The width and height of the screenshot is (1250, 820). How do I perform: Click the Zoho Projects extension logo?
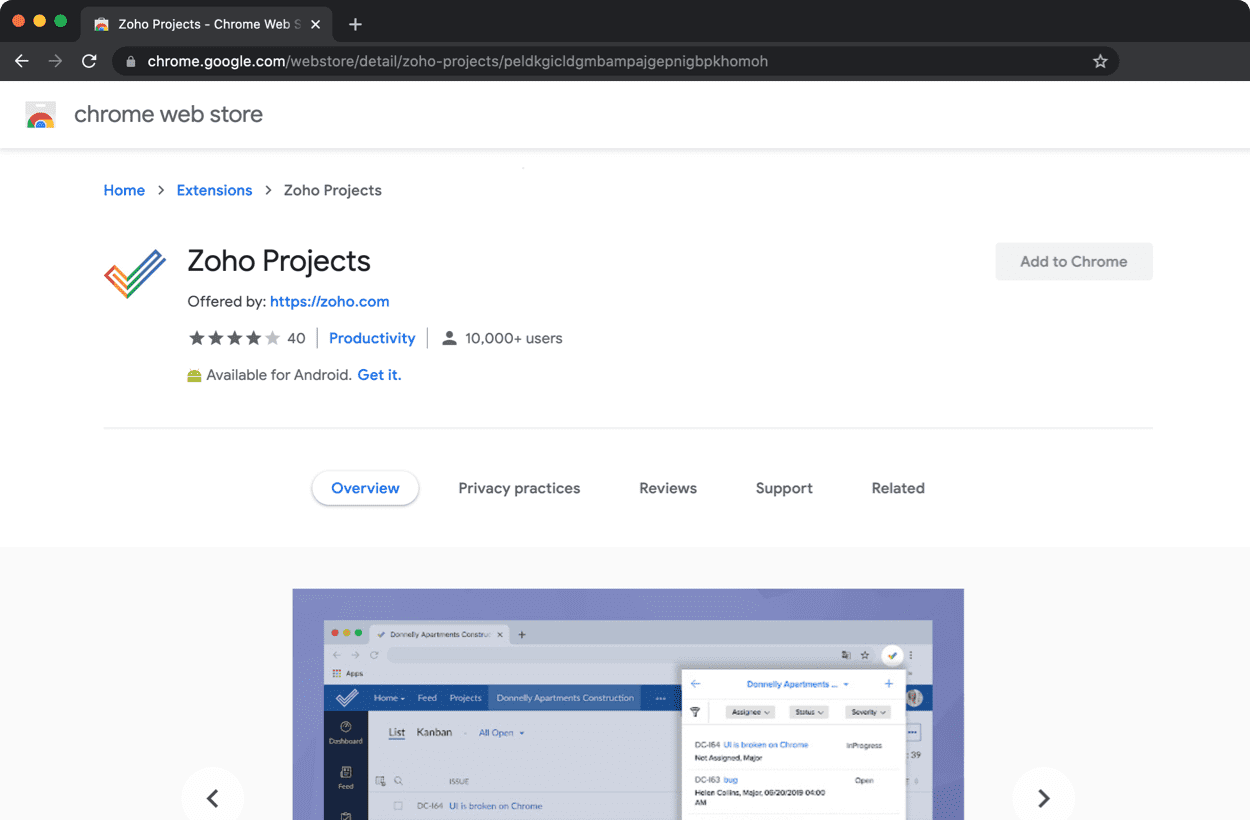[134, 274]
